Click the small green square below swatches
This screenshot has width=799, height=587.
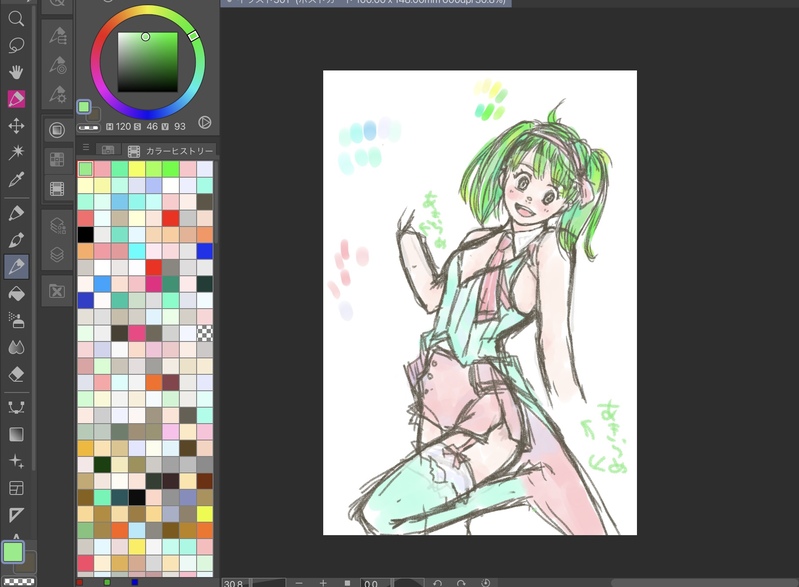[x=107, y=582]
